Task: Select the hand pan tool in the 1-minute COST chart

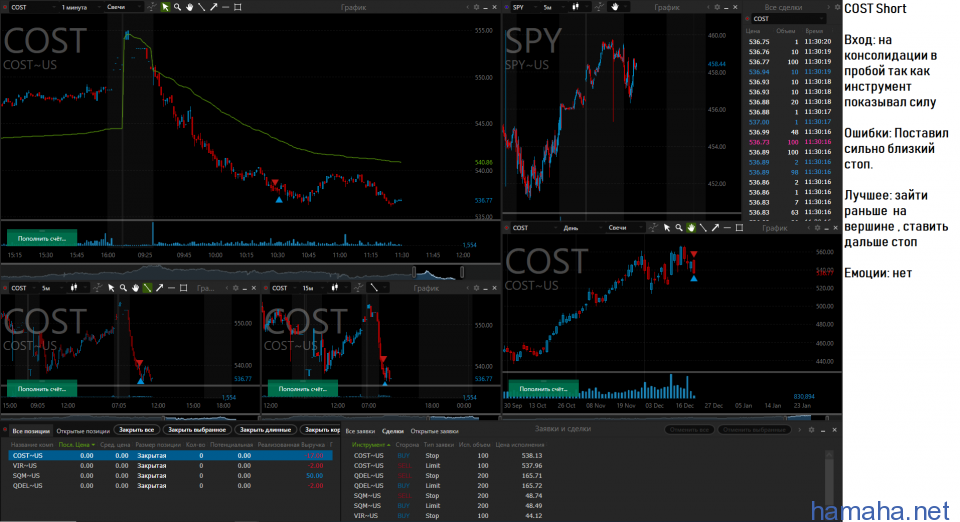Action: 190,7
